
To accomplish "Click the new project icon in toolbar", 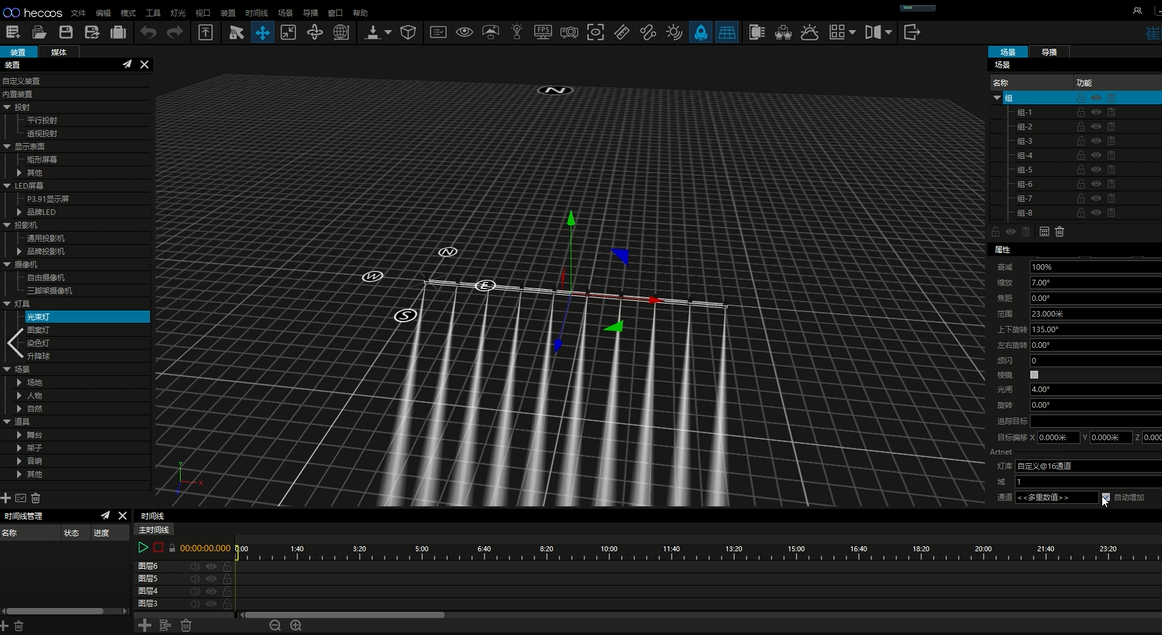I will pyautogui.click(x=13, y=32).
